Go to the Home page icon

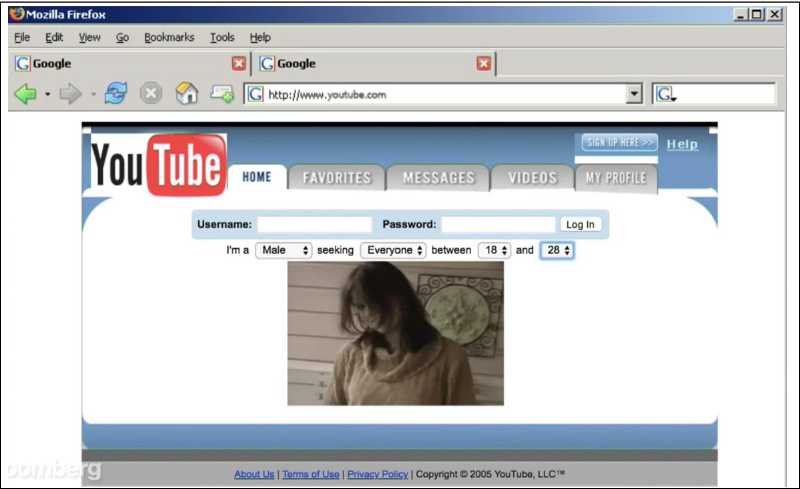click(187, 93)
